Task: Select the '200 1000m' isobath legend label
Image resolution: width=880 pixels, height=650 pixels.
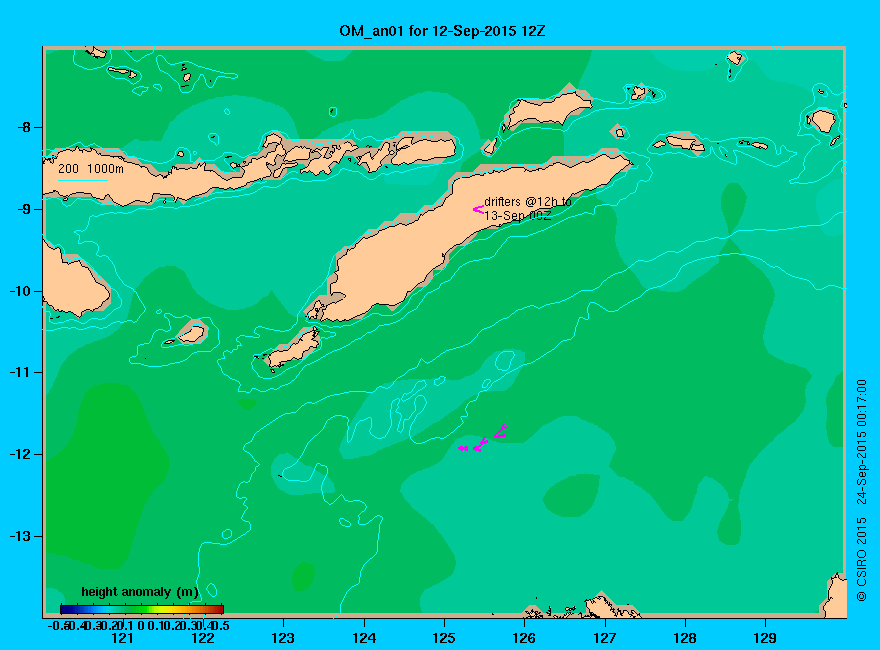Action: 91,168
